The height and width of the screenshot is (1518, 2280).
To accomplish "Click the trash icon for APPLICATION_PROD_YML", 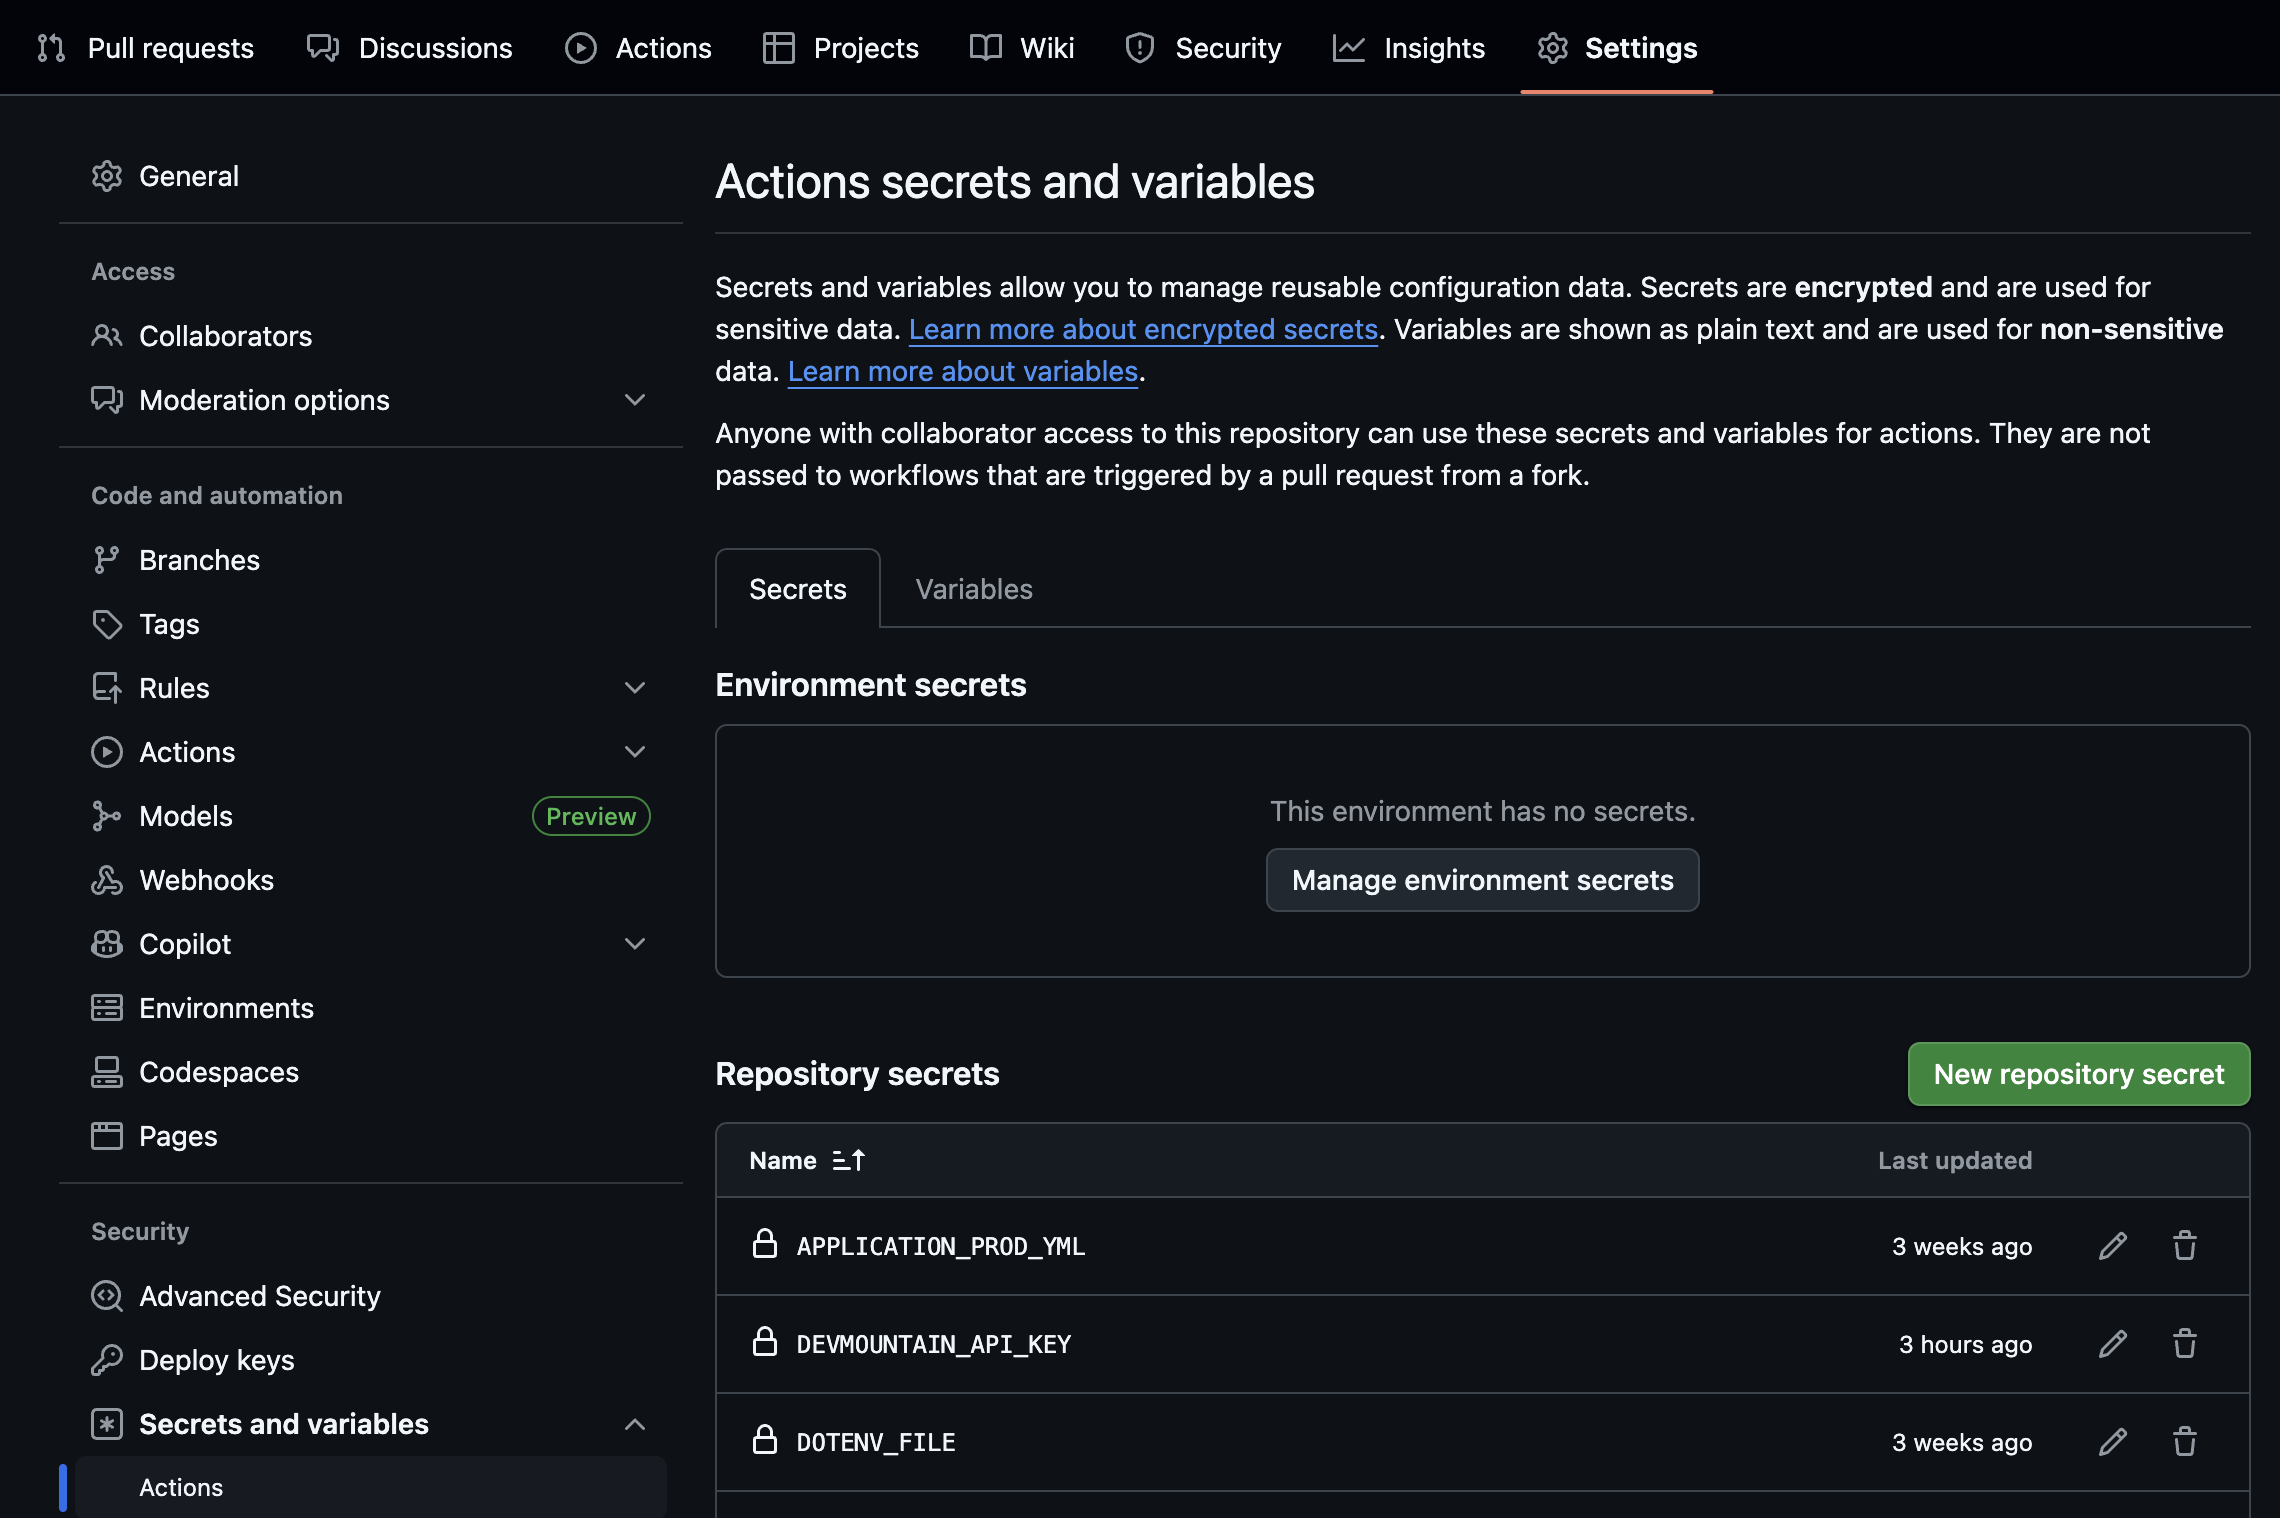I will (2184, 1246).
